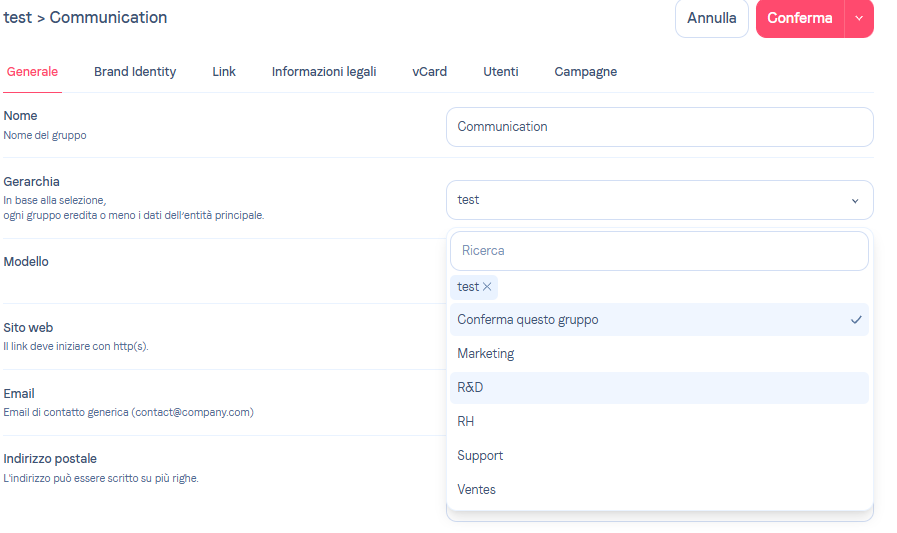Click the checkmark on Conferma questo gruppo
The image size is (897, 533).
click(x=856, y=320)
